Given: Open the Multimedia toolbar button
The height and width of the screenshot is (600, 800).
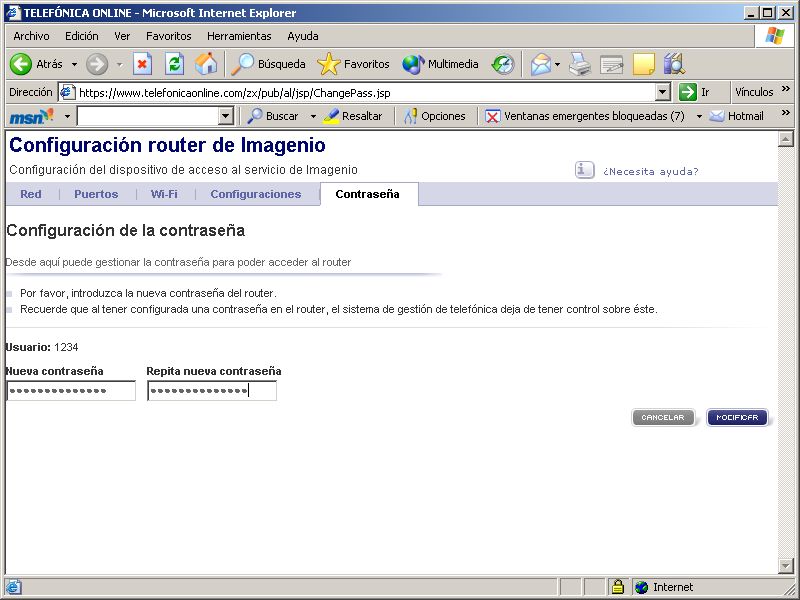Looking at the screenshot, I should 440,64.
